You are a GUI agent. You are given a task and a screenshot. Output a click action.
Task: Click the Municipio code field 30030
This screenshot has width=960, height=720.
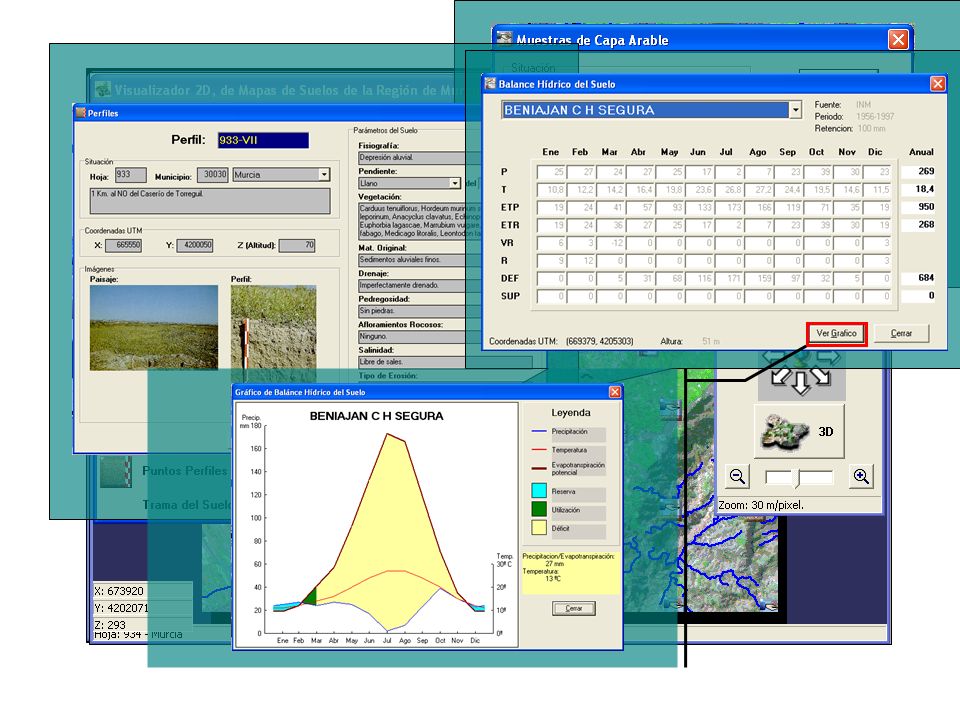[213, 174]
